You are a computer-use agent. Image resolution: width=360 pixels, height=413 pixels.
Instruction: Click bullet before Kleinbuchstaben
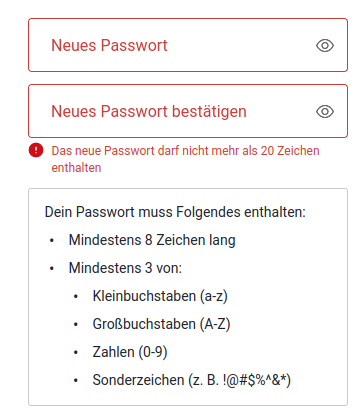76,296
